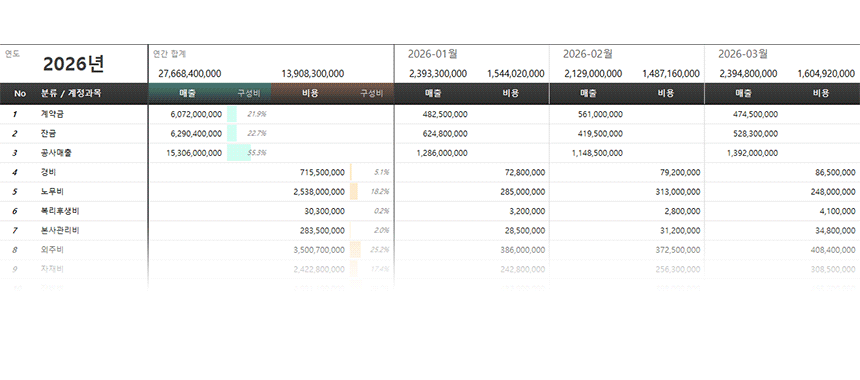Click the 매출 header under 2026-02월
860x380 pixels.
588,94
